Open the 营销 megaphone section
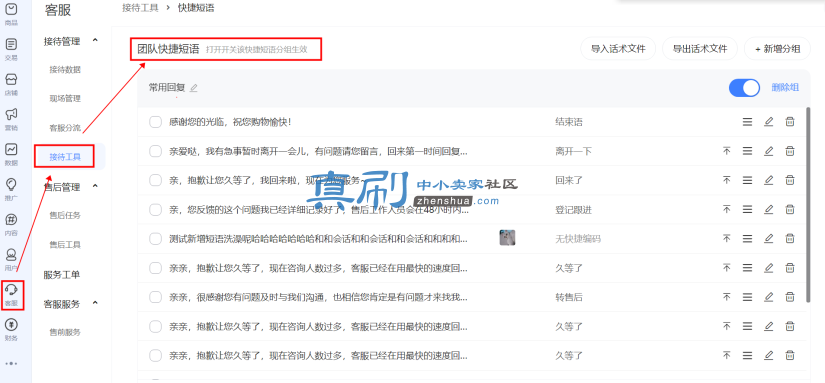This screenshot has height=383, width=825. pos(11,119)
